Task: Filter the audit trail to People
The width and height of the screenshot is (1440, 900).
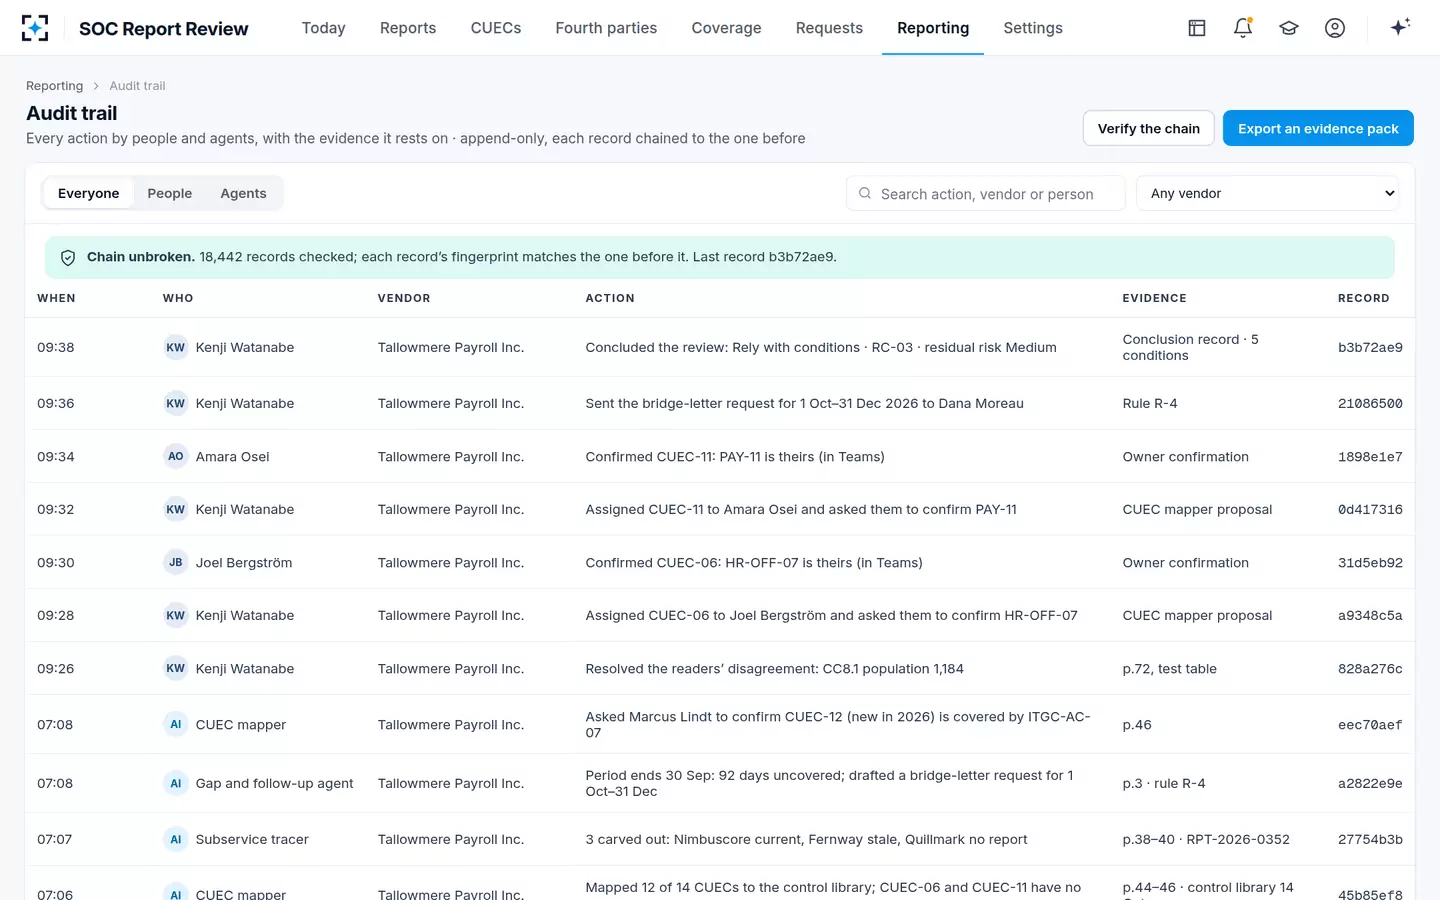Action: [170, 193]
